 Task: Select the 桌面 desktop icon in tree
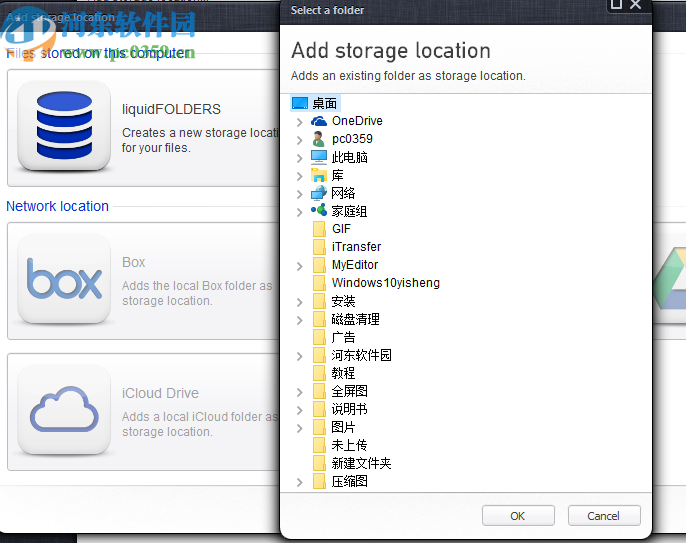(x=300, y=103)
